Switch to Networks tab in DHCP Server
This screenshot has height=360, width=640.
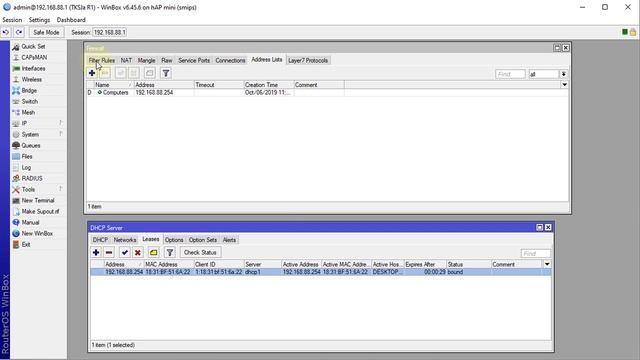pos(124,240)
